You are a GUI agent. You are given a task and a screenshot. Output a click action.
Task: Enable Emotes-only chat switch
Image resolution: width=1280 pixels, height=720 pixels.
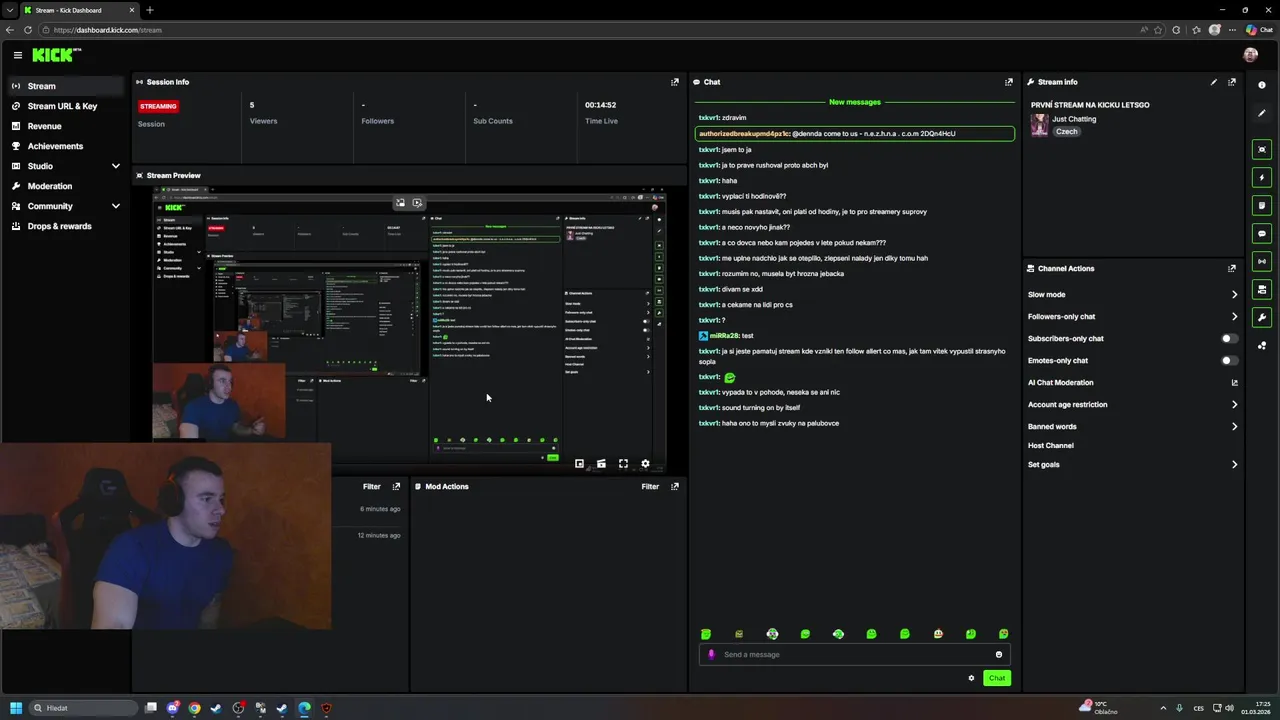coord(1229,360)
